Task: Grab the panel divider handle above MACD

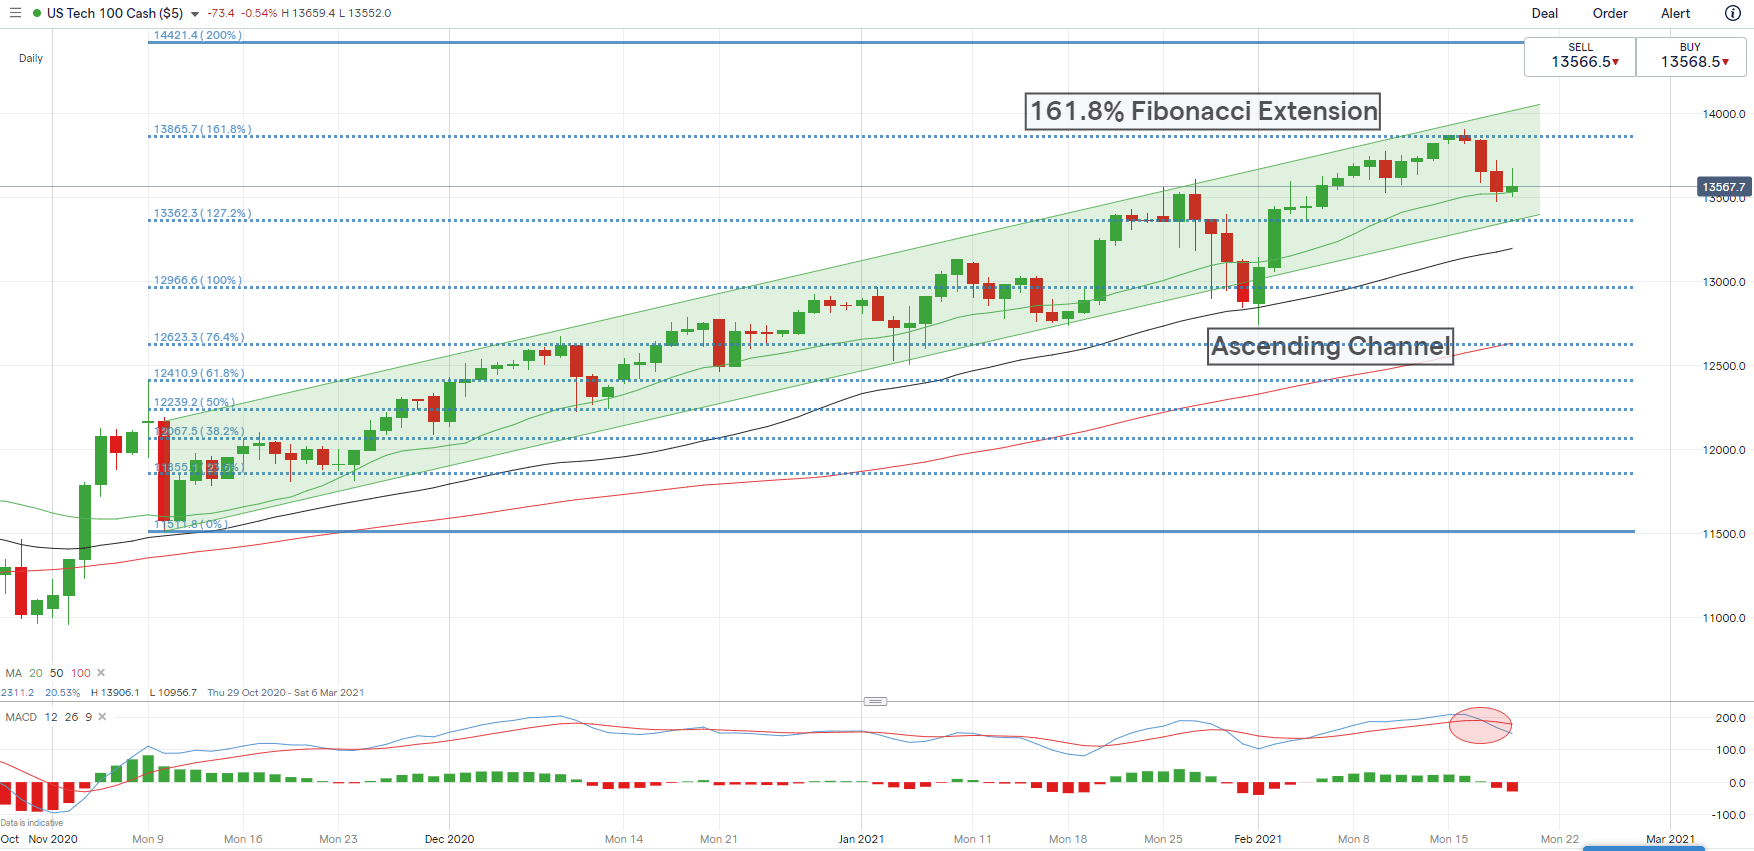Action: tap(875, 701)
